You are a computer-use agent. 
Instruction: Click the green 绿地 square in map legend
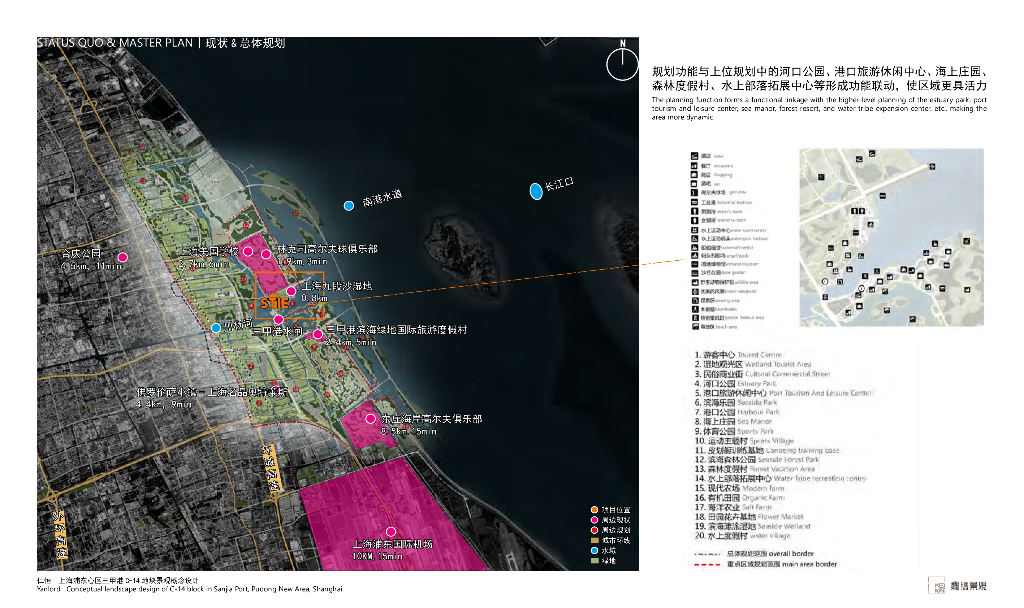click(594, 560)
